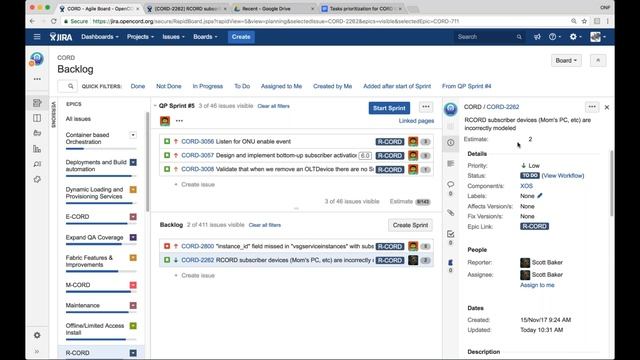Bookmark this page with the star icon
This screenshot has width=640, height=360.
584,21
